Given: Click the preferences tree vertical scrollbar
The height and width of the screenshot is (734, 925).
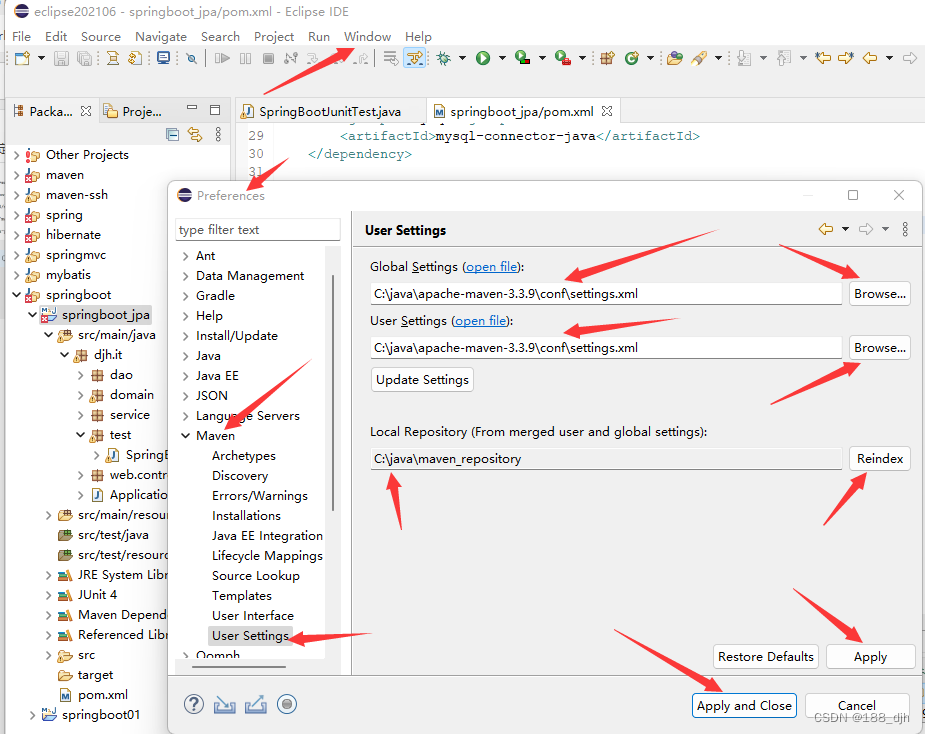Looking at the screenshot, I should point(333,392).
